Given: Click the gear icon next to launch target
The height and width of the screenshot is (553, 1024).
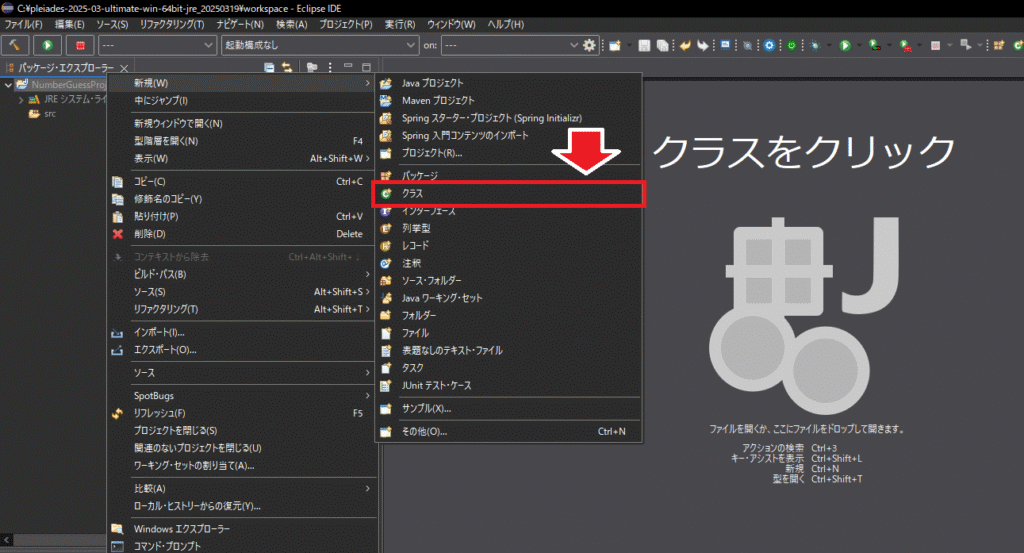Looking at the screenshot, I should 589,45.
